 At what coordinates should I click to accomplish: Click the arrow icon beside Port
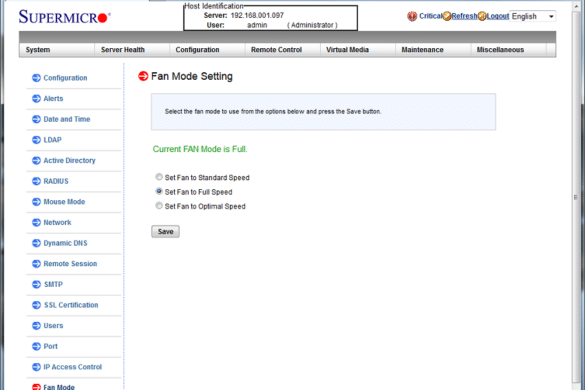[36, 346]
